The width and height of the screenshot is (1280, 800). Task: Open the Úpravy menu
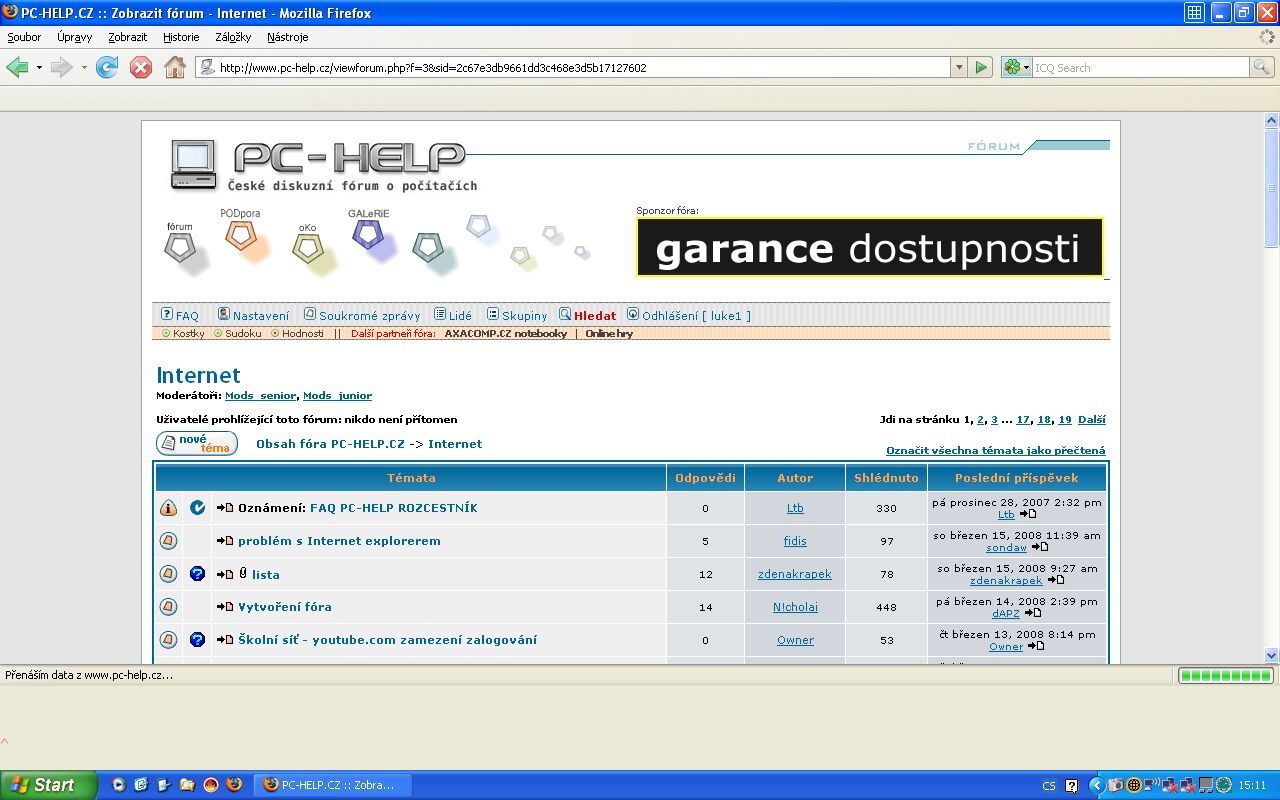(x=75, y=37)
